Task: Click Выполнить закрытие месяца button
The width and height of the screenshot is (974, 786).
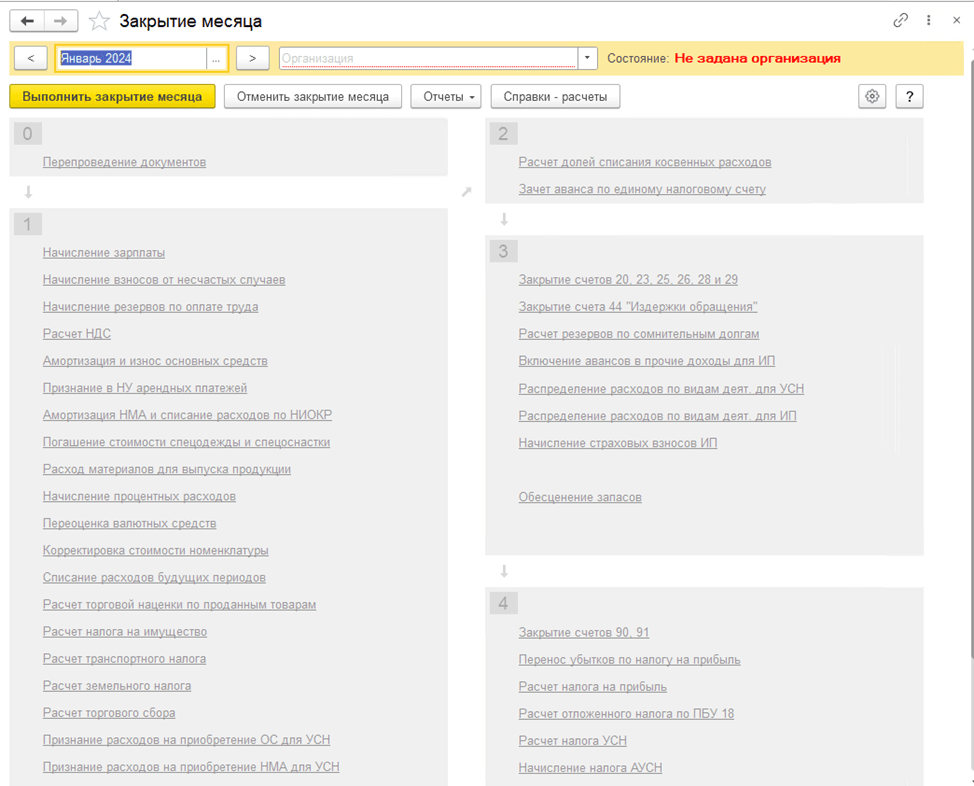Action: [x=112, y=96]
